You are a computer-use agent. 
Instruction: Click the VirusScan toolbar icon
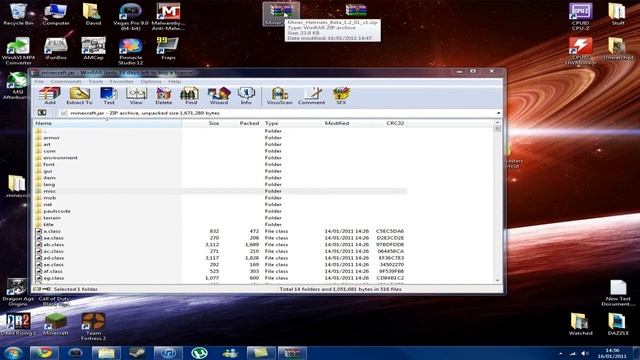(x=280, y=96)
